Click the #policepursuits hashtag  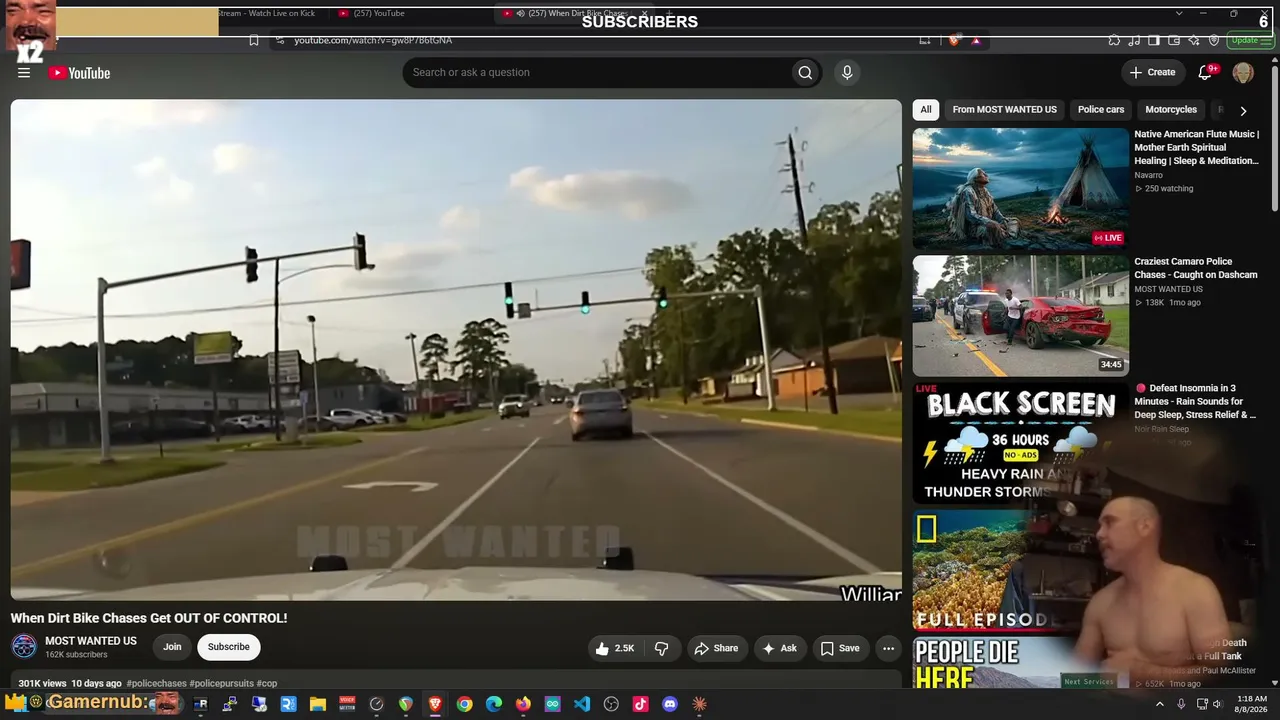221,683
